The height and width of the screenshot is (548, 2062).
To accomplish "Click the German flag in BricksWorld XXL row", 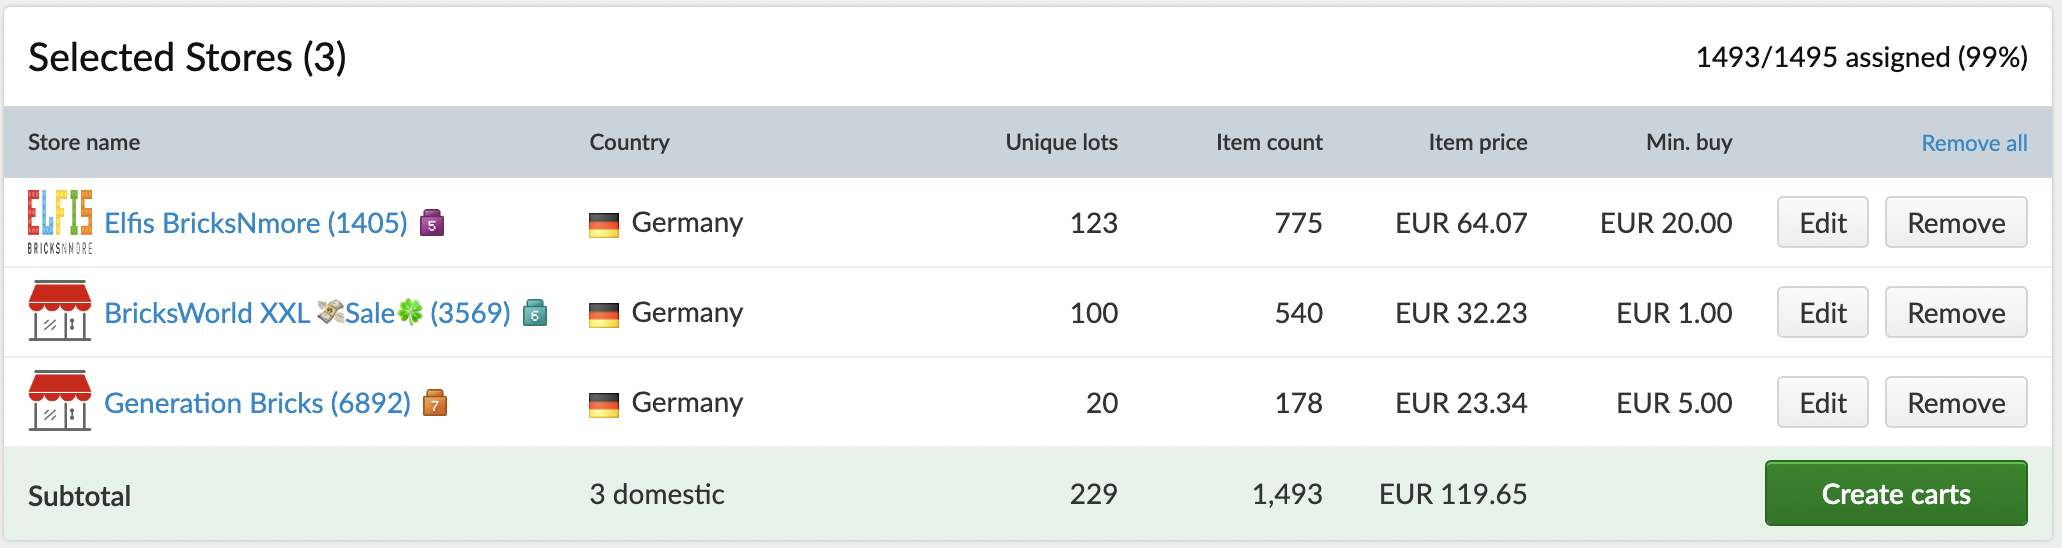I will point(604,314).
